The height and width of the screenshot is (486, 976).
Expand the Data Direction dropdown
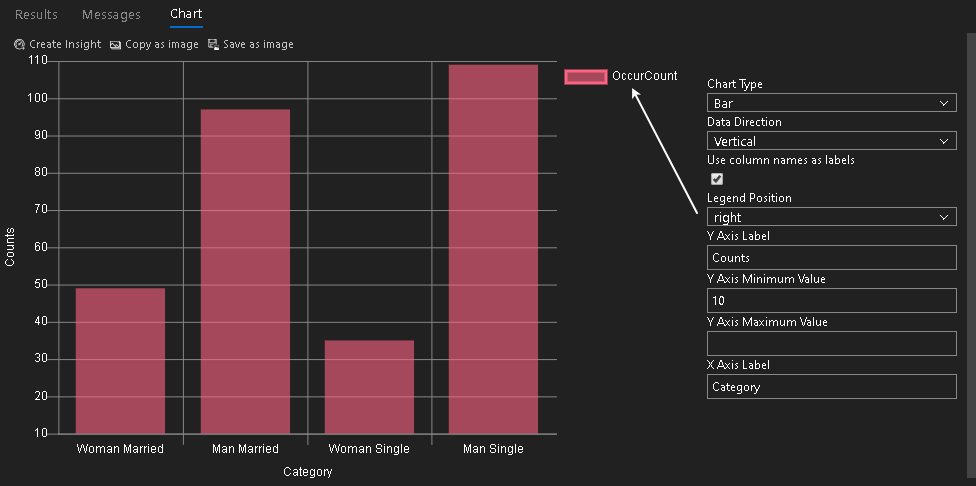pos(831,141)
